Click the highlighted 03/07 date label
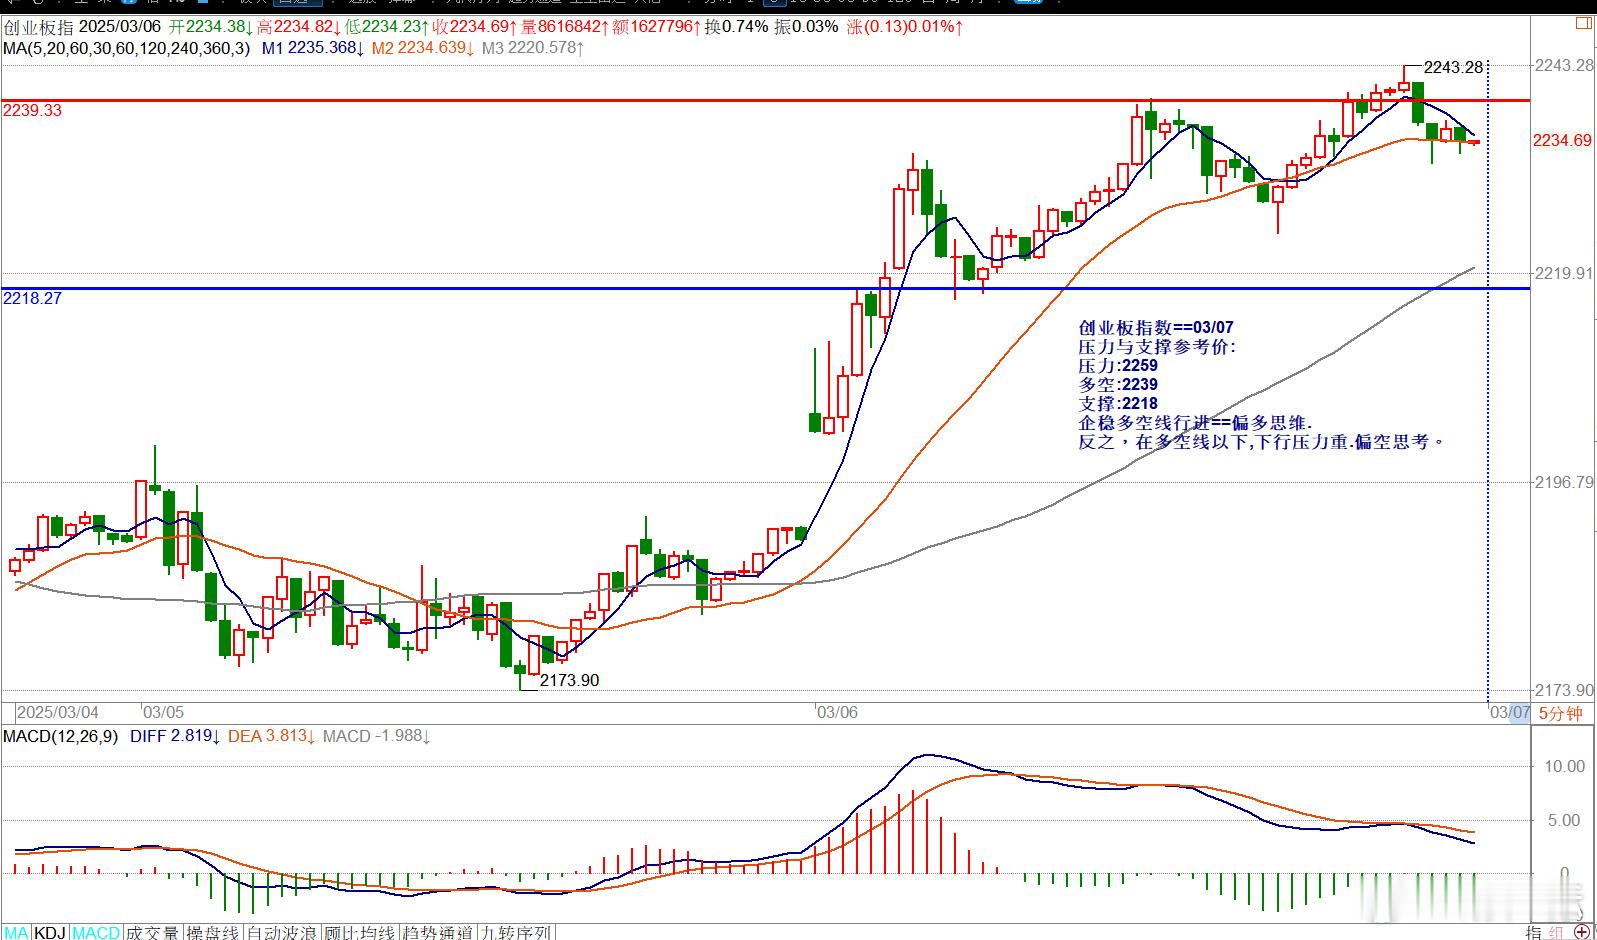 1510,712
